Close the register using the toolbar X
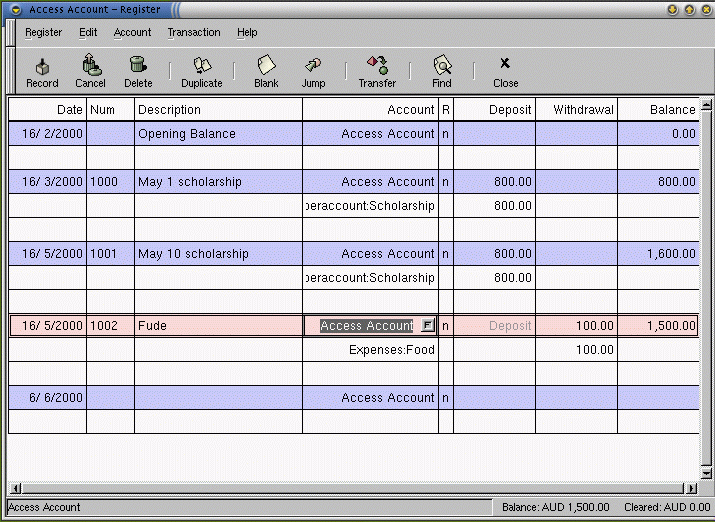The height and width of the screenshot is (522, 715). pyautogui.click(x=505, y=64)
